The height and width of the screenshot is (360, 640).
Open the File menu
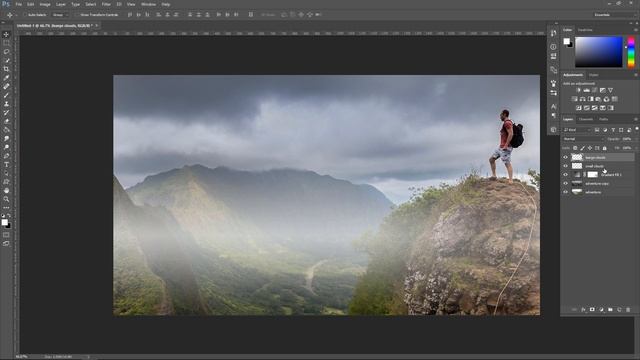coord(18,4)
